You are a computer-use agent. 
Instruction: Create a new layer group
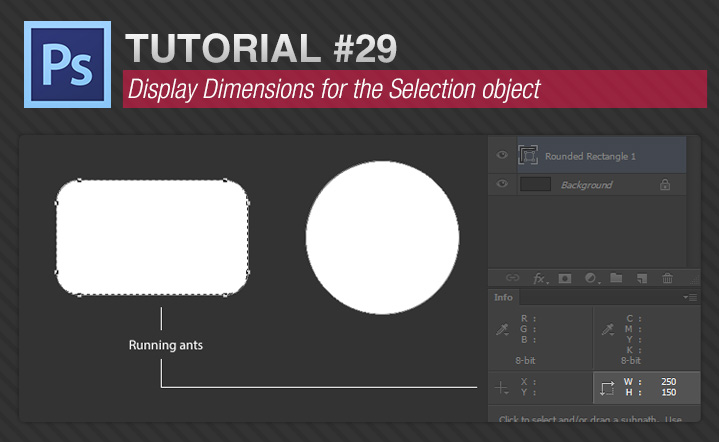(616, 278)
